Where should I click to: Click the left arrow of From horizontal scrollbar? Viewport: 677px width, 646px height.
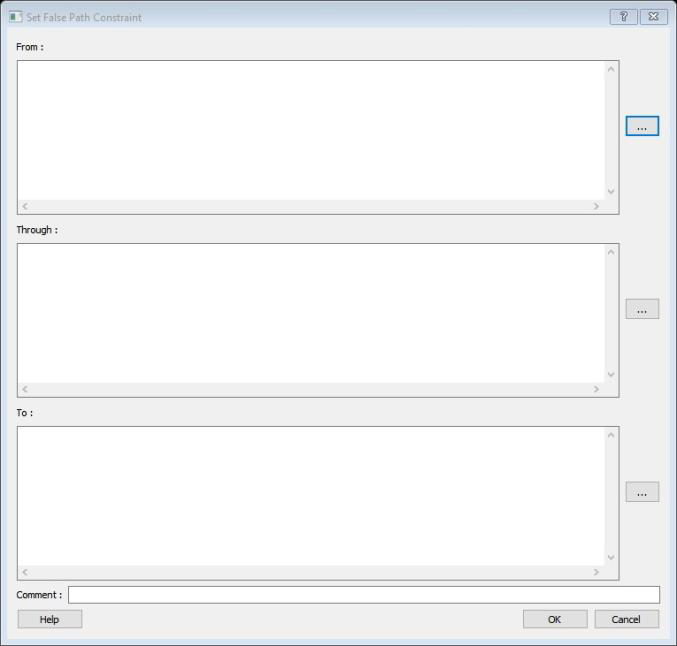click(25, 206)
